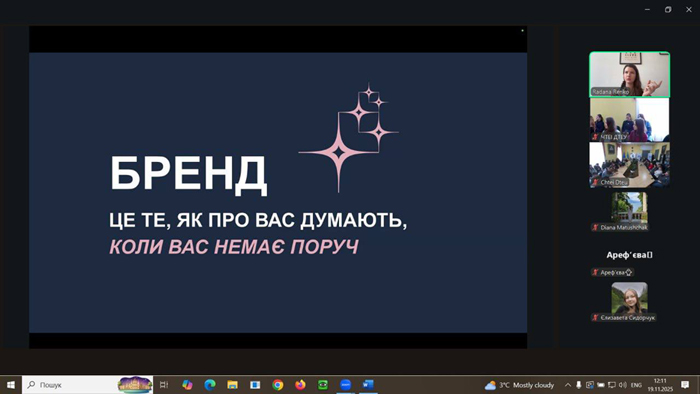Switch ENG keyboard language indicator
The height and width of the screenshot is (394, 700).
636,385
